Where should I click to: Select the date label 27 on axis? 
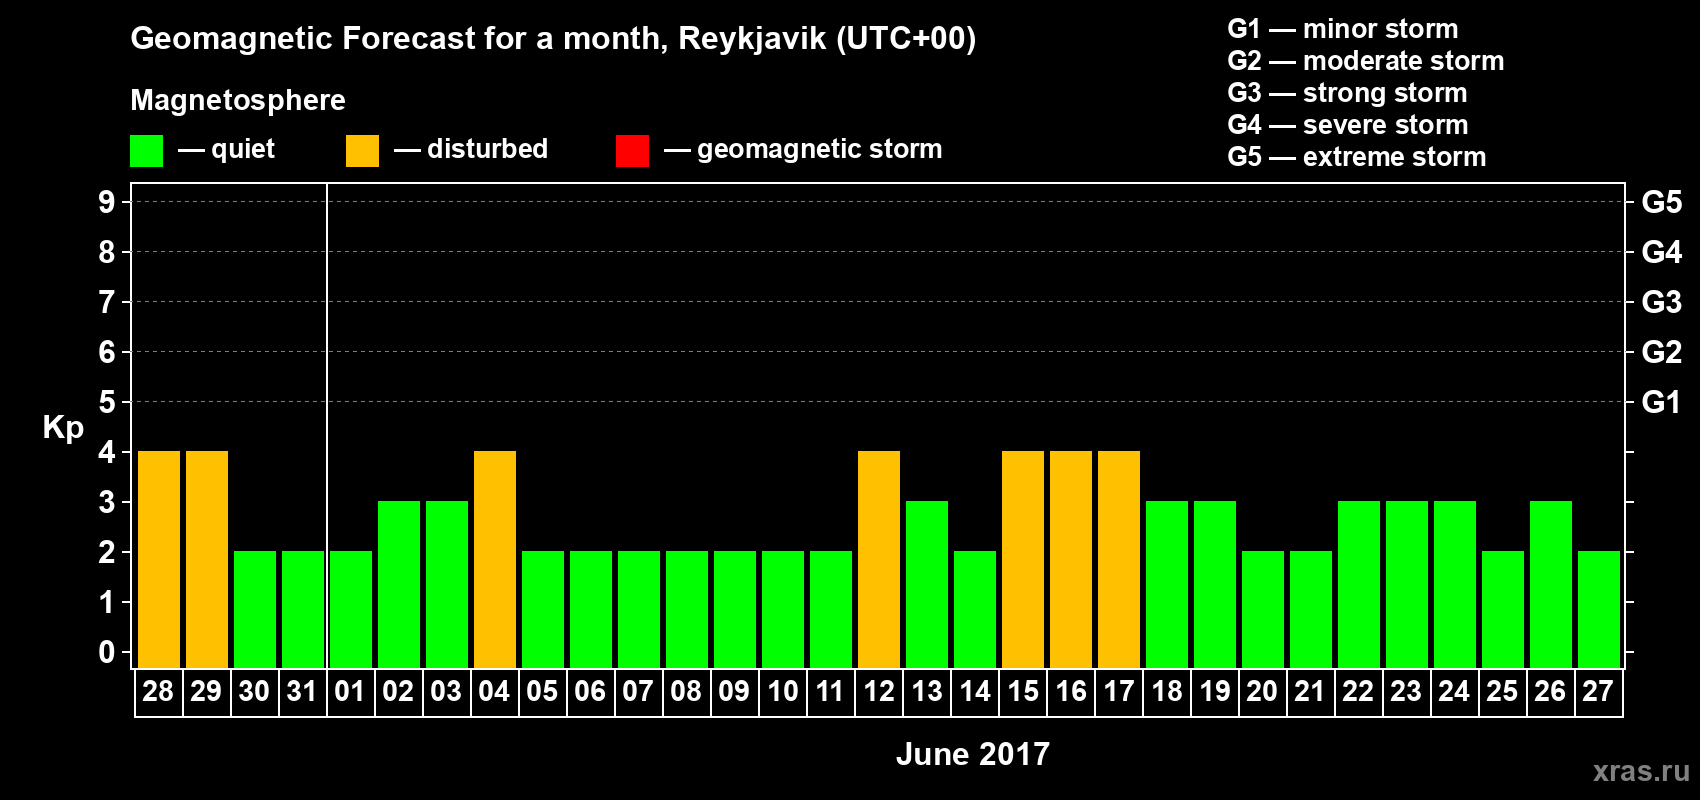1598,692
